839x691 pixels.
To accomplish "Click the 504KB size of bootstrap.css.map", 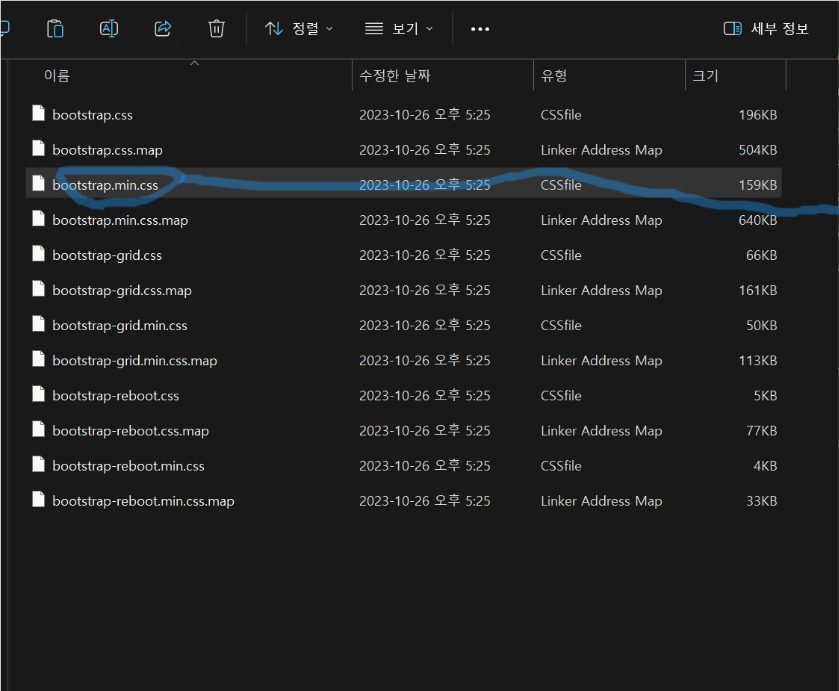I will tap(758, 150).
